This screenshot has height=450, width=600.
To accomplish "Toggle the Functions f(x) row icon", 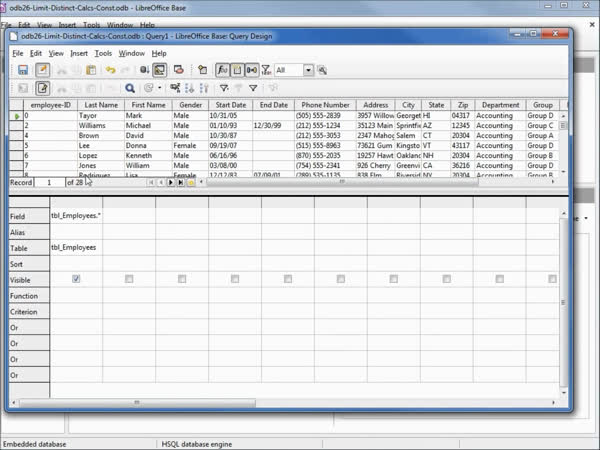I will point(222,70).
